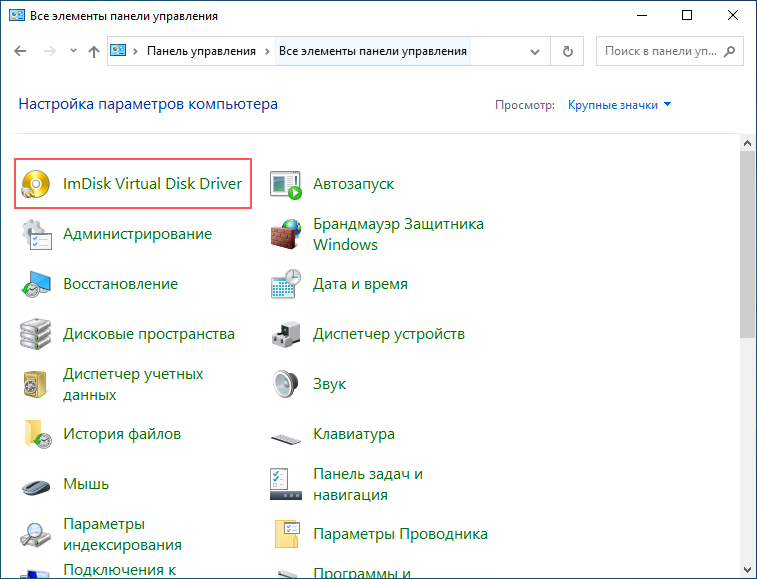Click the Панель задач и навигация icon
Image resolution: width=757 pixels, height=579 pixels.
[286, 484]
